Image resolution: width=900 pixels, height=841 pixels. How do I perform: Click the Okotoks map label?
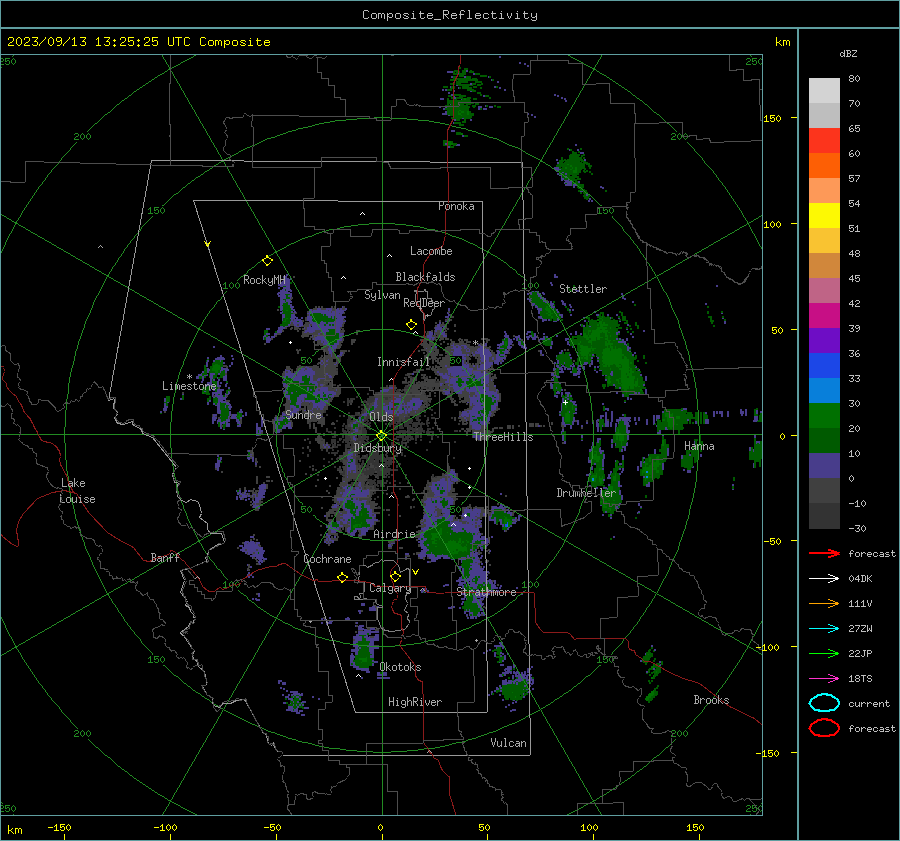point(400,667)
